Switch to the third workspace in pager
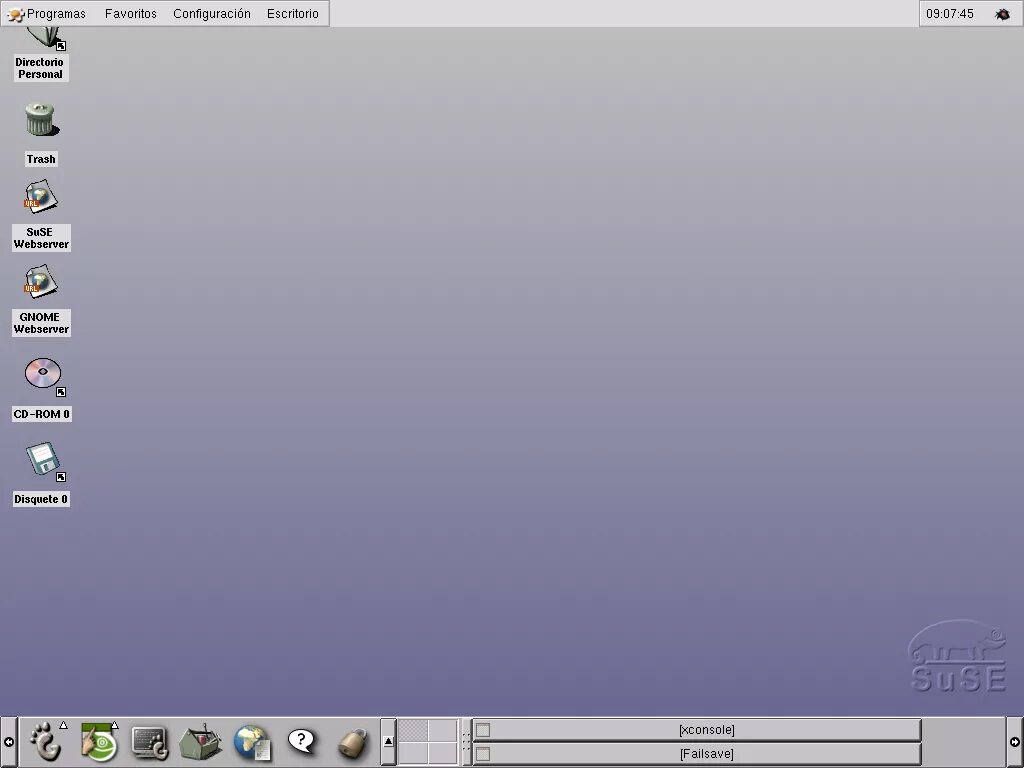 [413, 753]
